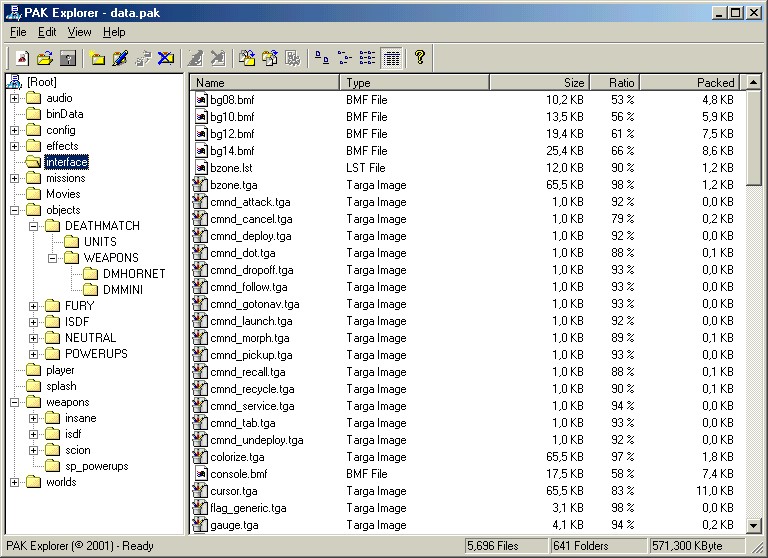Click the '5,696 Files' status bar entry
768x558 pixels.
point(506,545)
